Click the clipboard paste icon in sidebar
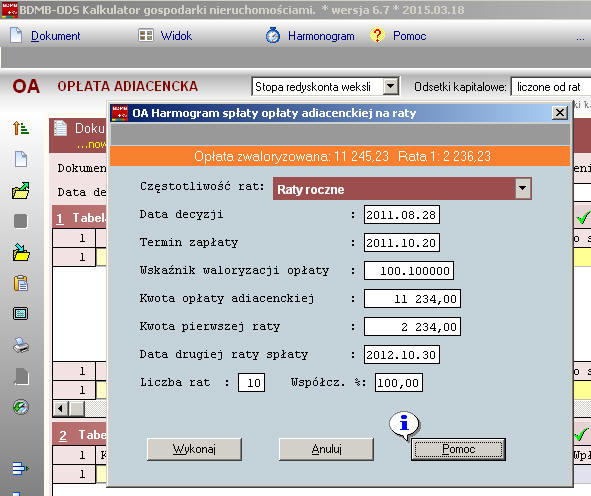The height and width of the screenshot is (496, 591). (21, 283)
